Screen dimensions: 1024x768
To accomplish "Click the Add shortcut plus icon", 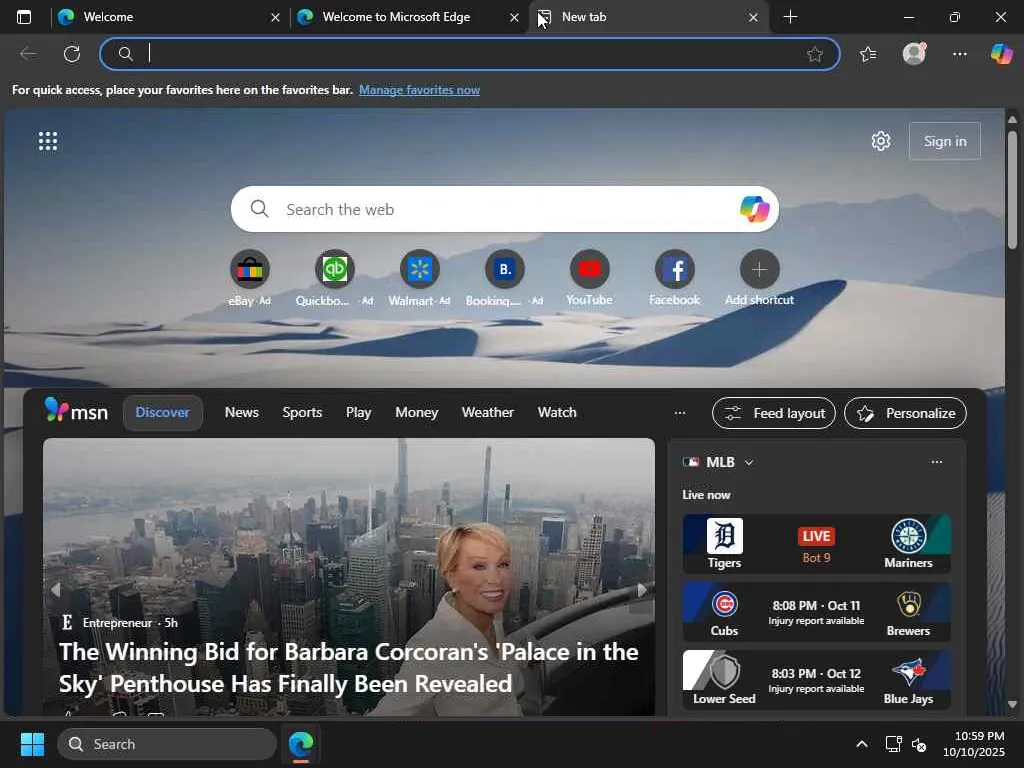I will pos(759,269).
